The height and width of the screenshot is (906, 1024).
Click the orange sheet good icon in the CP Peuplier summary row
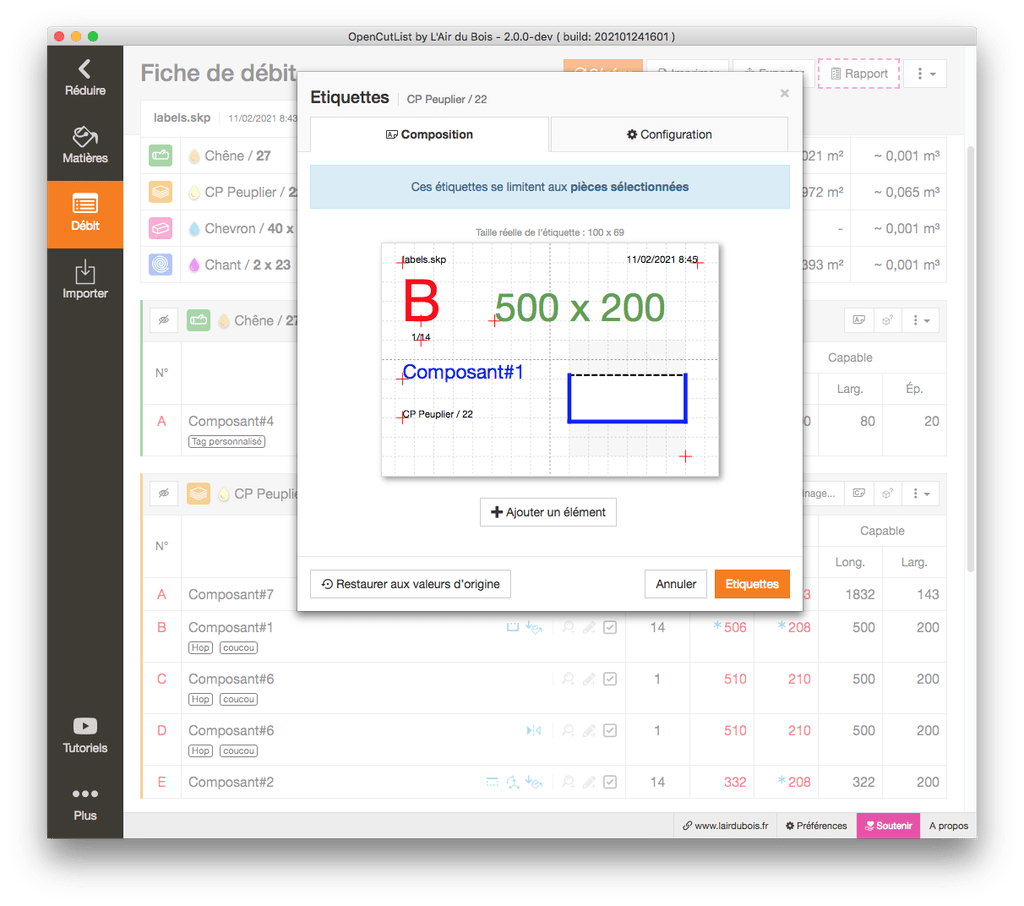coord(161,192)
